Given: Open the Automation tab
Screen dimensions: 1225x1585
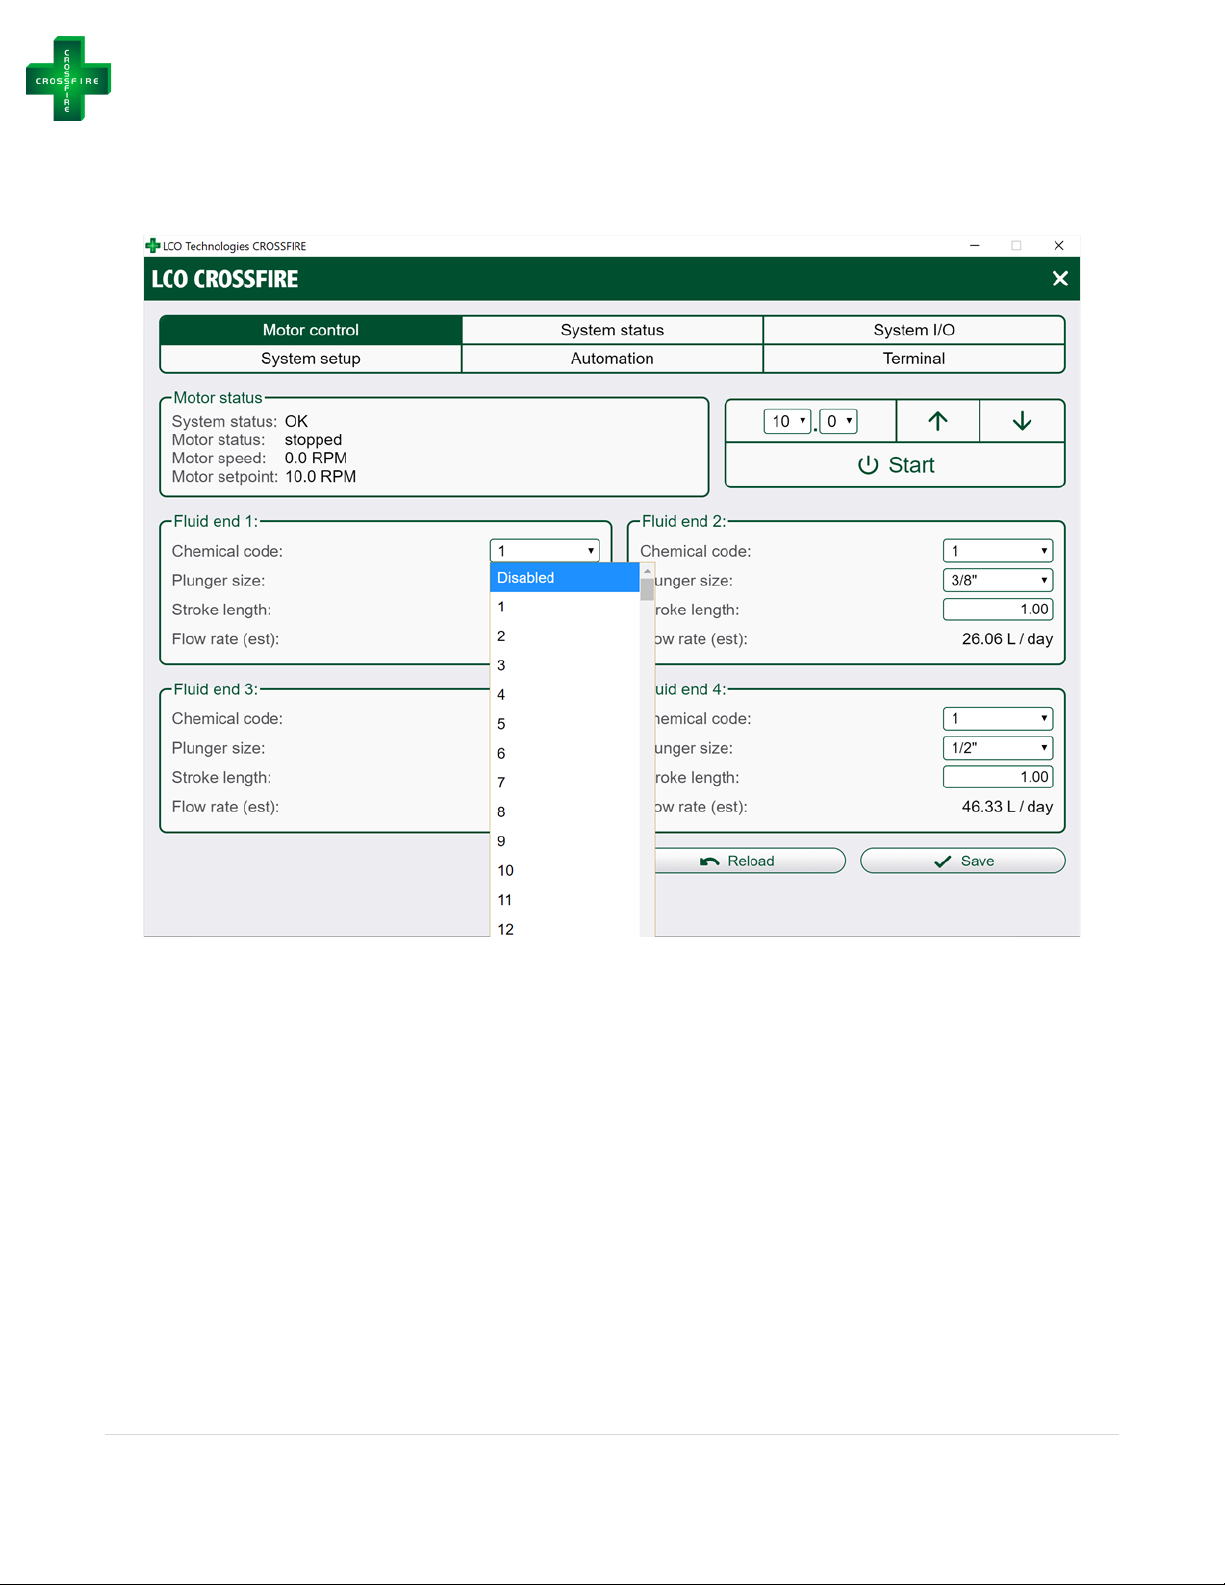Looking at the screenshot, I should [612, 358].
